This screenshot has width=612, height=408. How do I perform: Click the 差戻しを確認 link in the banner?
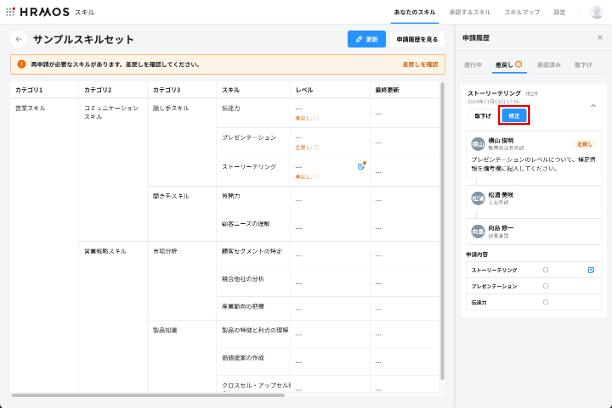click(x=419, y=64)
